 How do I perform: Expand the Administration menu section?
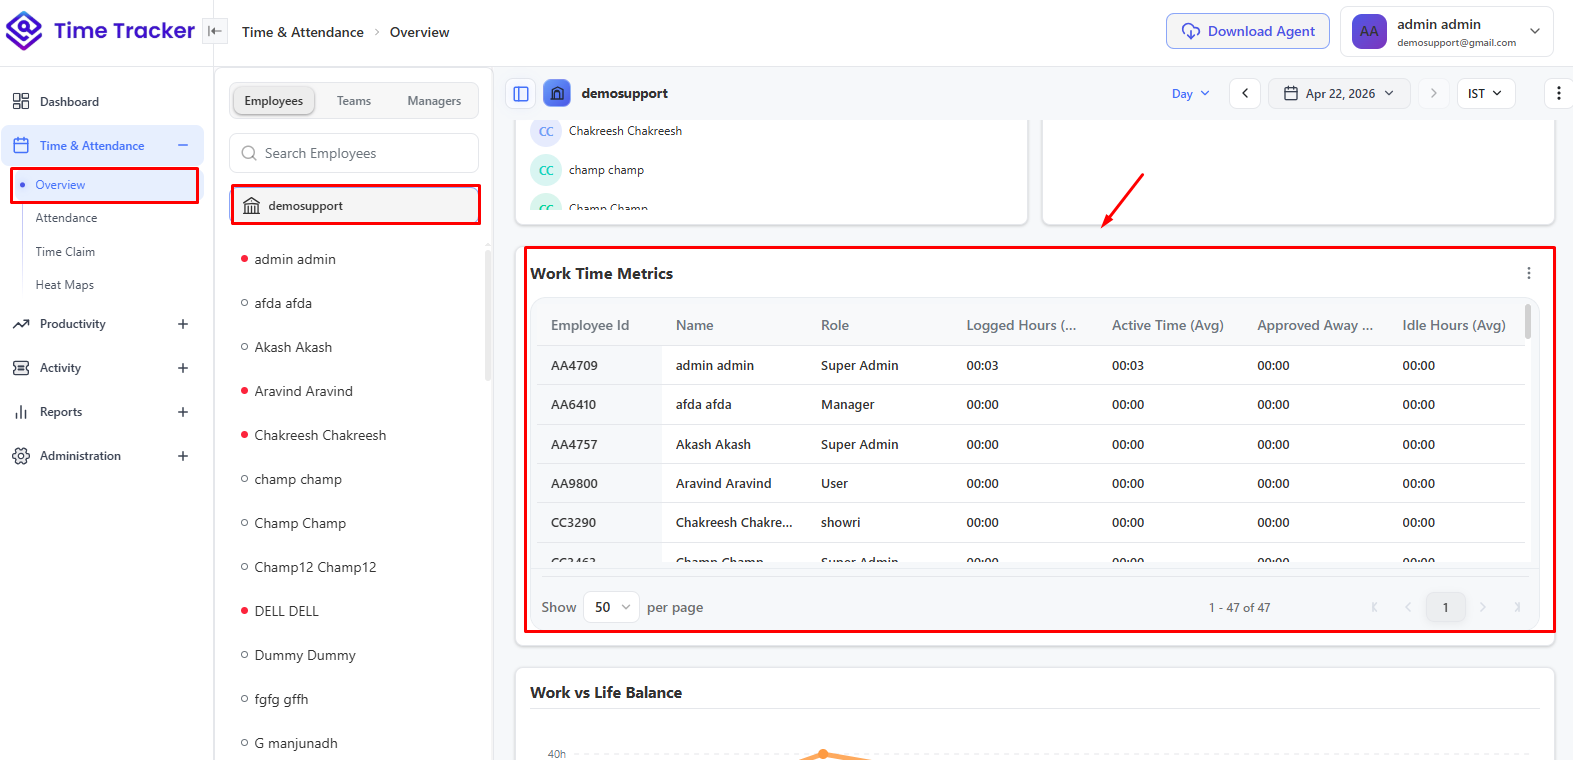183,456
